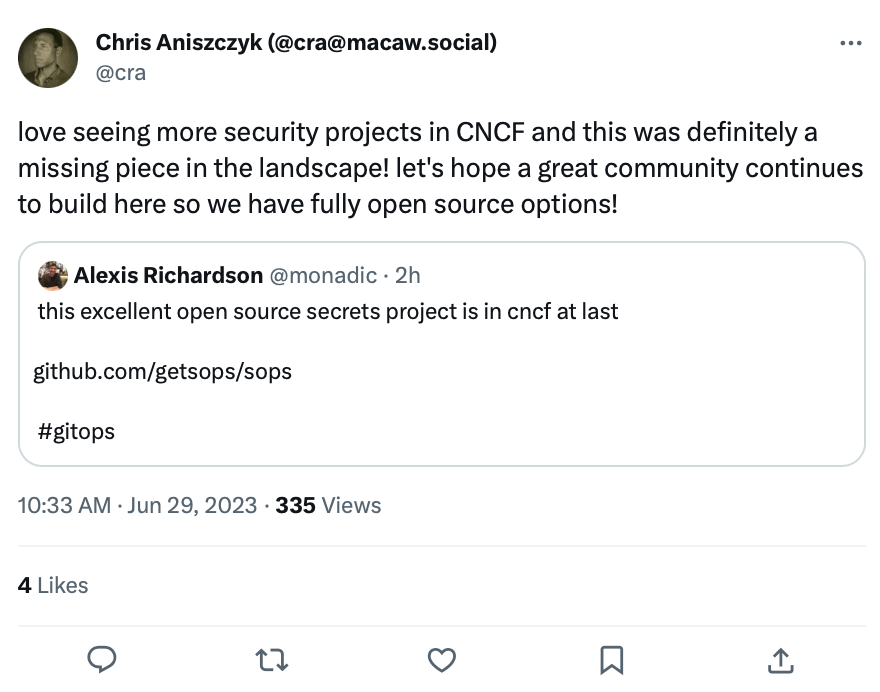Click main tweet text about CNCF security projects
Viewport: 880px width, 692px height.
tap(440, 168)
